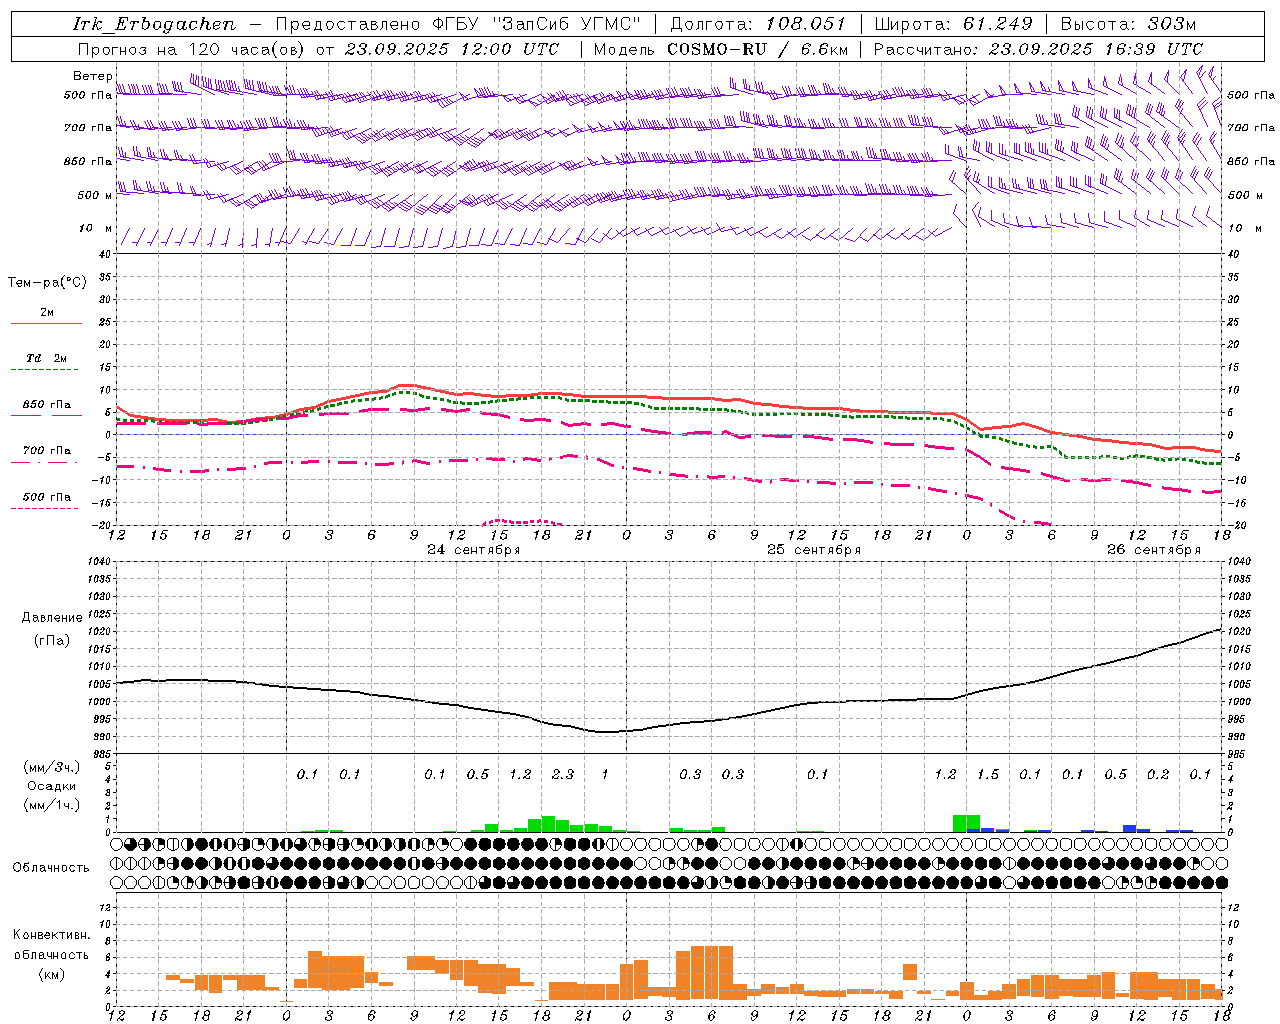
Task: Select the Тем-ра(°C) axis title
Action: pyautogui.click(x=47, y=283)
